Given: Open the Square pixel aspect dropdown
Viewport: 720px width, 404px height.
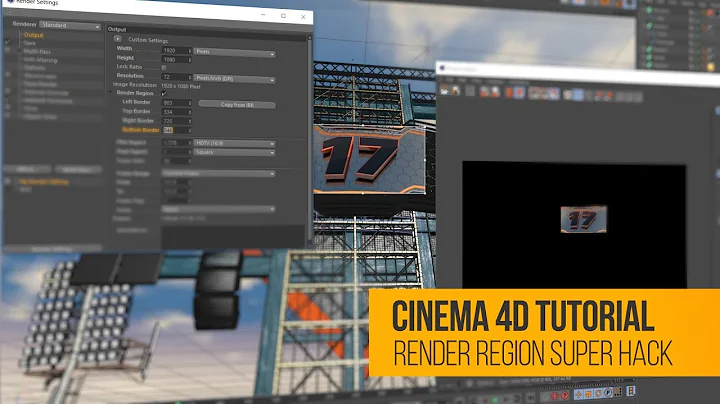Looking at the screenshot, I should click(x=235, y=152).
